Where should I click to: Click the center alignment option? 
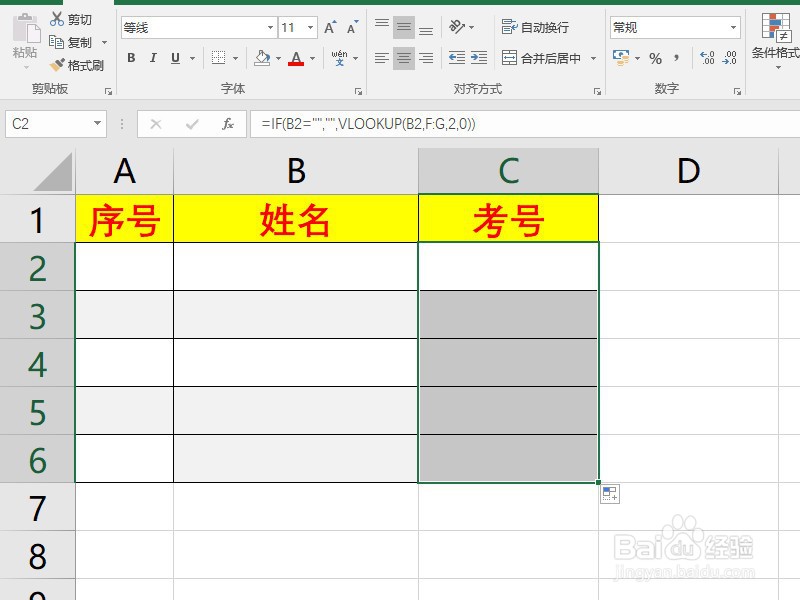403,57
